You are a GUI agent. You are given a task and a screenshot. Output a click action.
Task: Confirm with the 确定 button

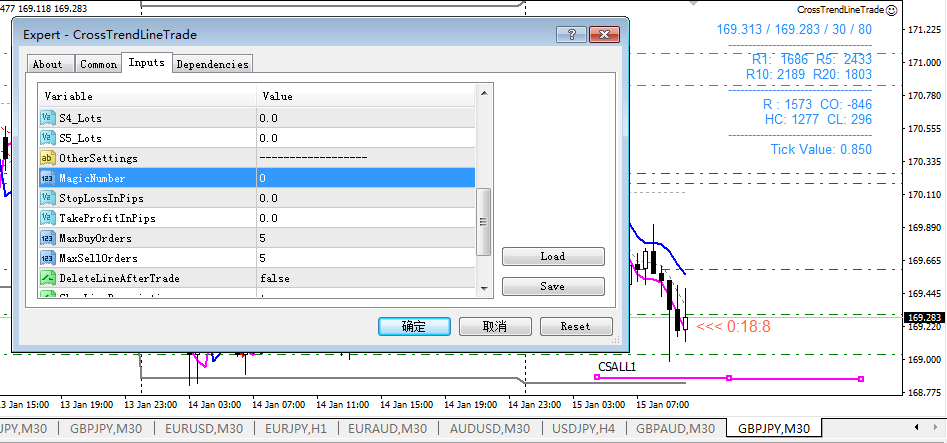414,326
